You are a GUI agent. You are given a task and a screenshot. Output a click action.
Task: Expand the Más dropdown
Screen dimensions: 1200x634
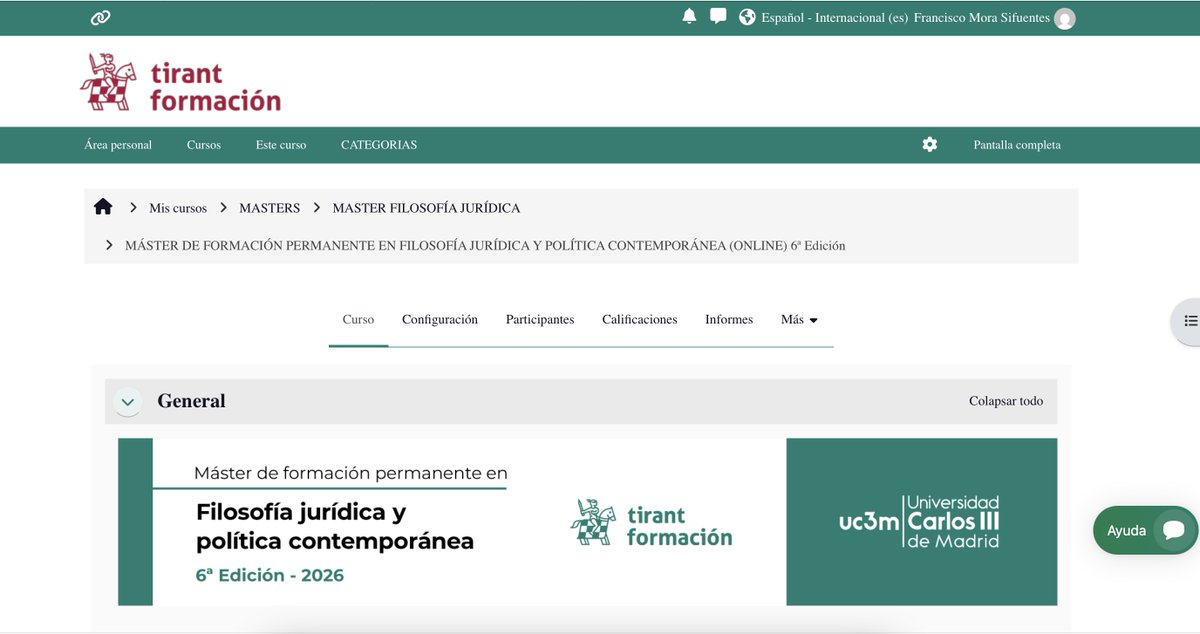[799, 320]
